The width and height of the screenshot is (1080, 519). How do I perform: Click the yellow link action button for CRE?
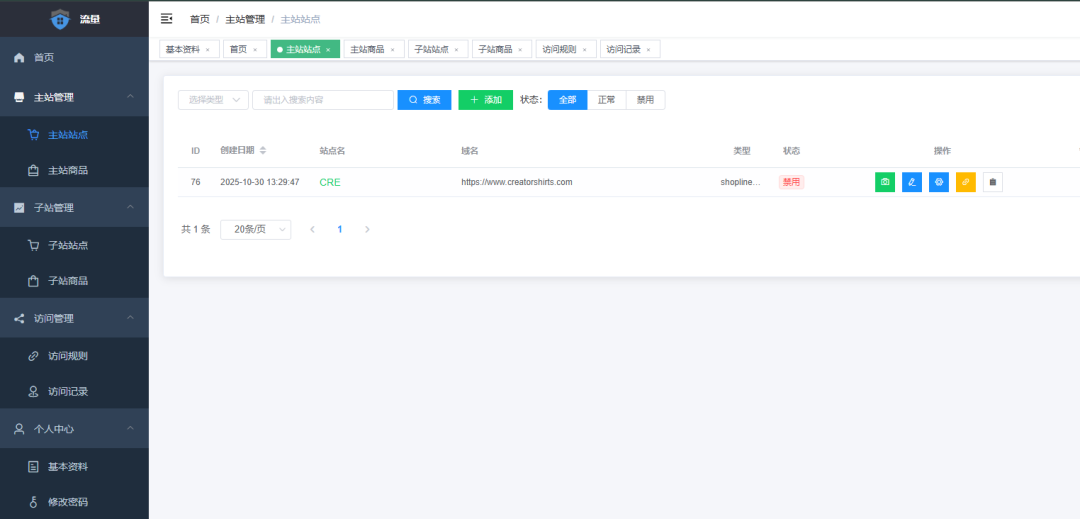point(966,182)
